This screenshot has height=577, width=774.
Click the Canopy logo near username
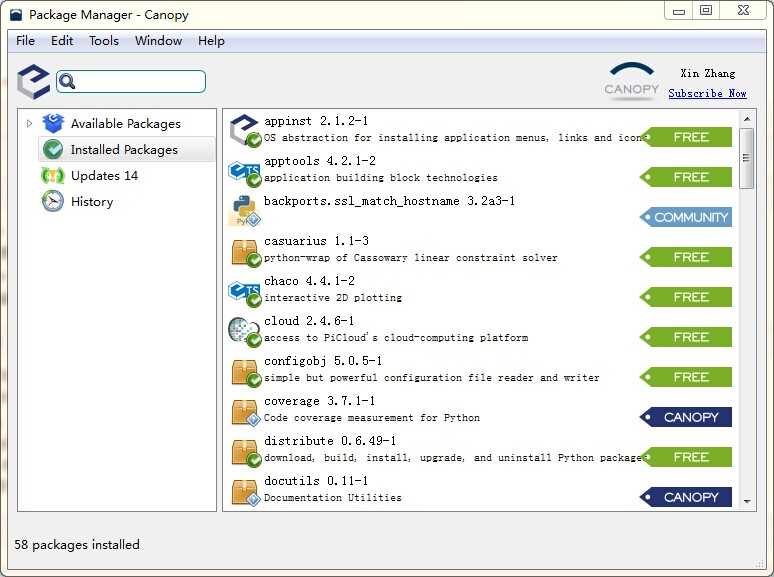(x=631, y=81)
